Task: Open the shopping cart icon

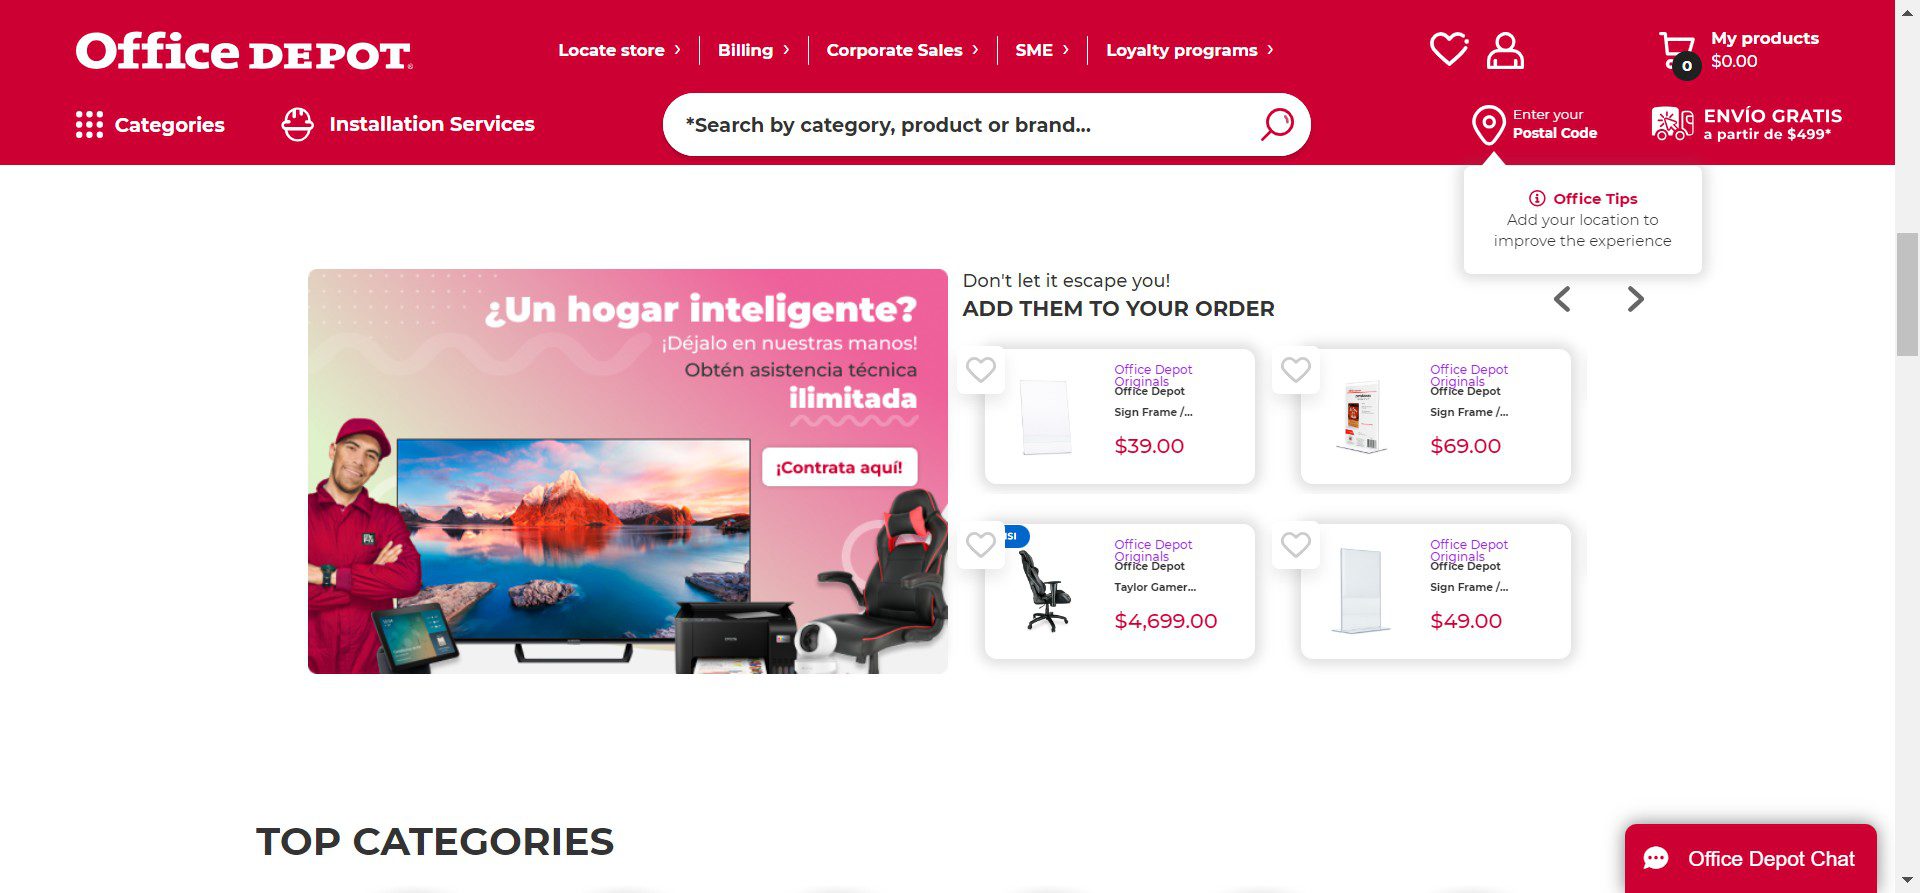Action: 1679,54
